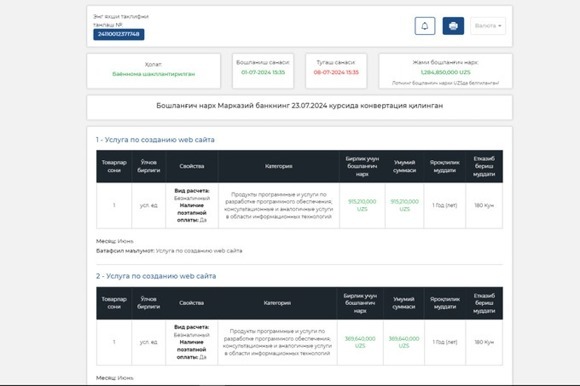This screenshot has height=386, width=580.
Task: Click the 915,210,000 UZS total amount in first table
Action: tap(404, 205)
